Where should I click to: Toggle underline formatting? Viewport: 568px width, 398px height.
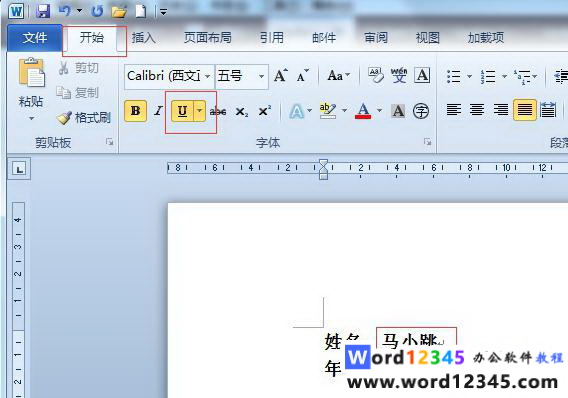183,111
